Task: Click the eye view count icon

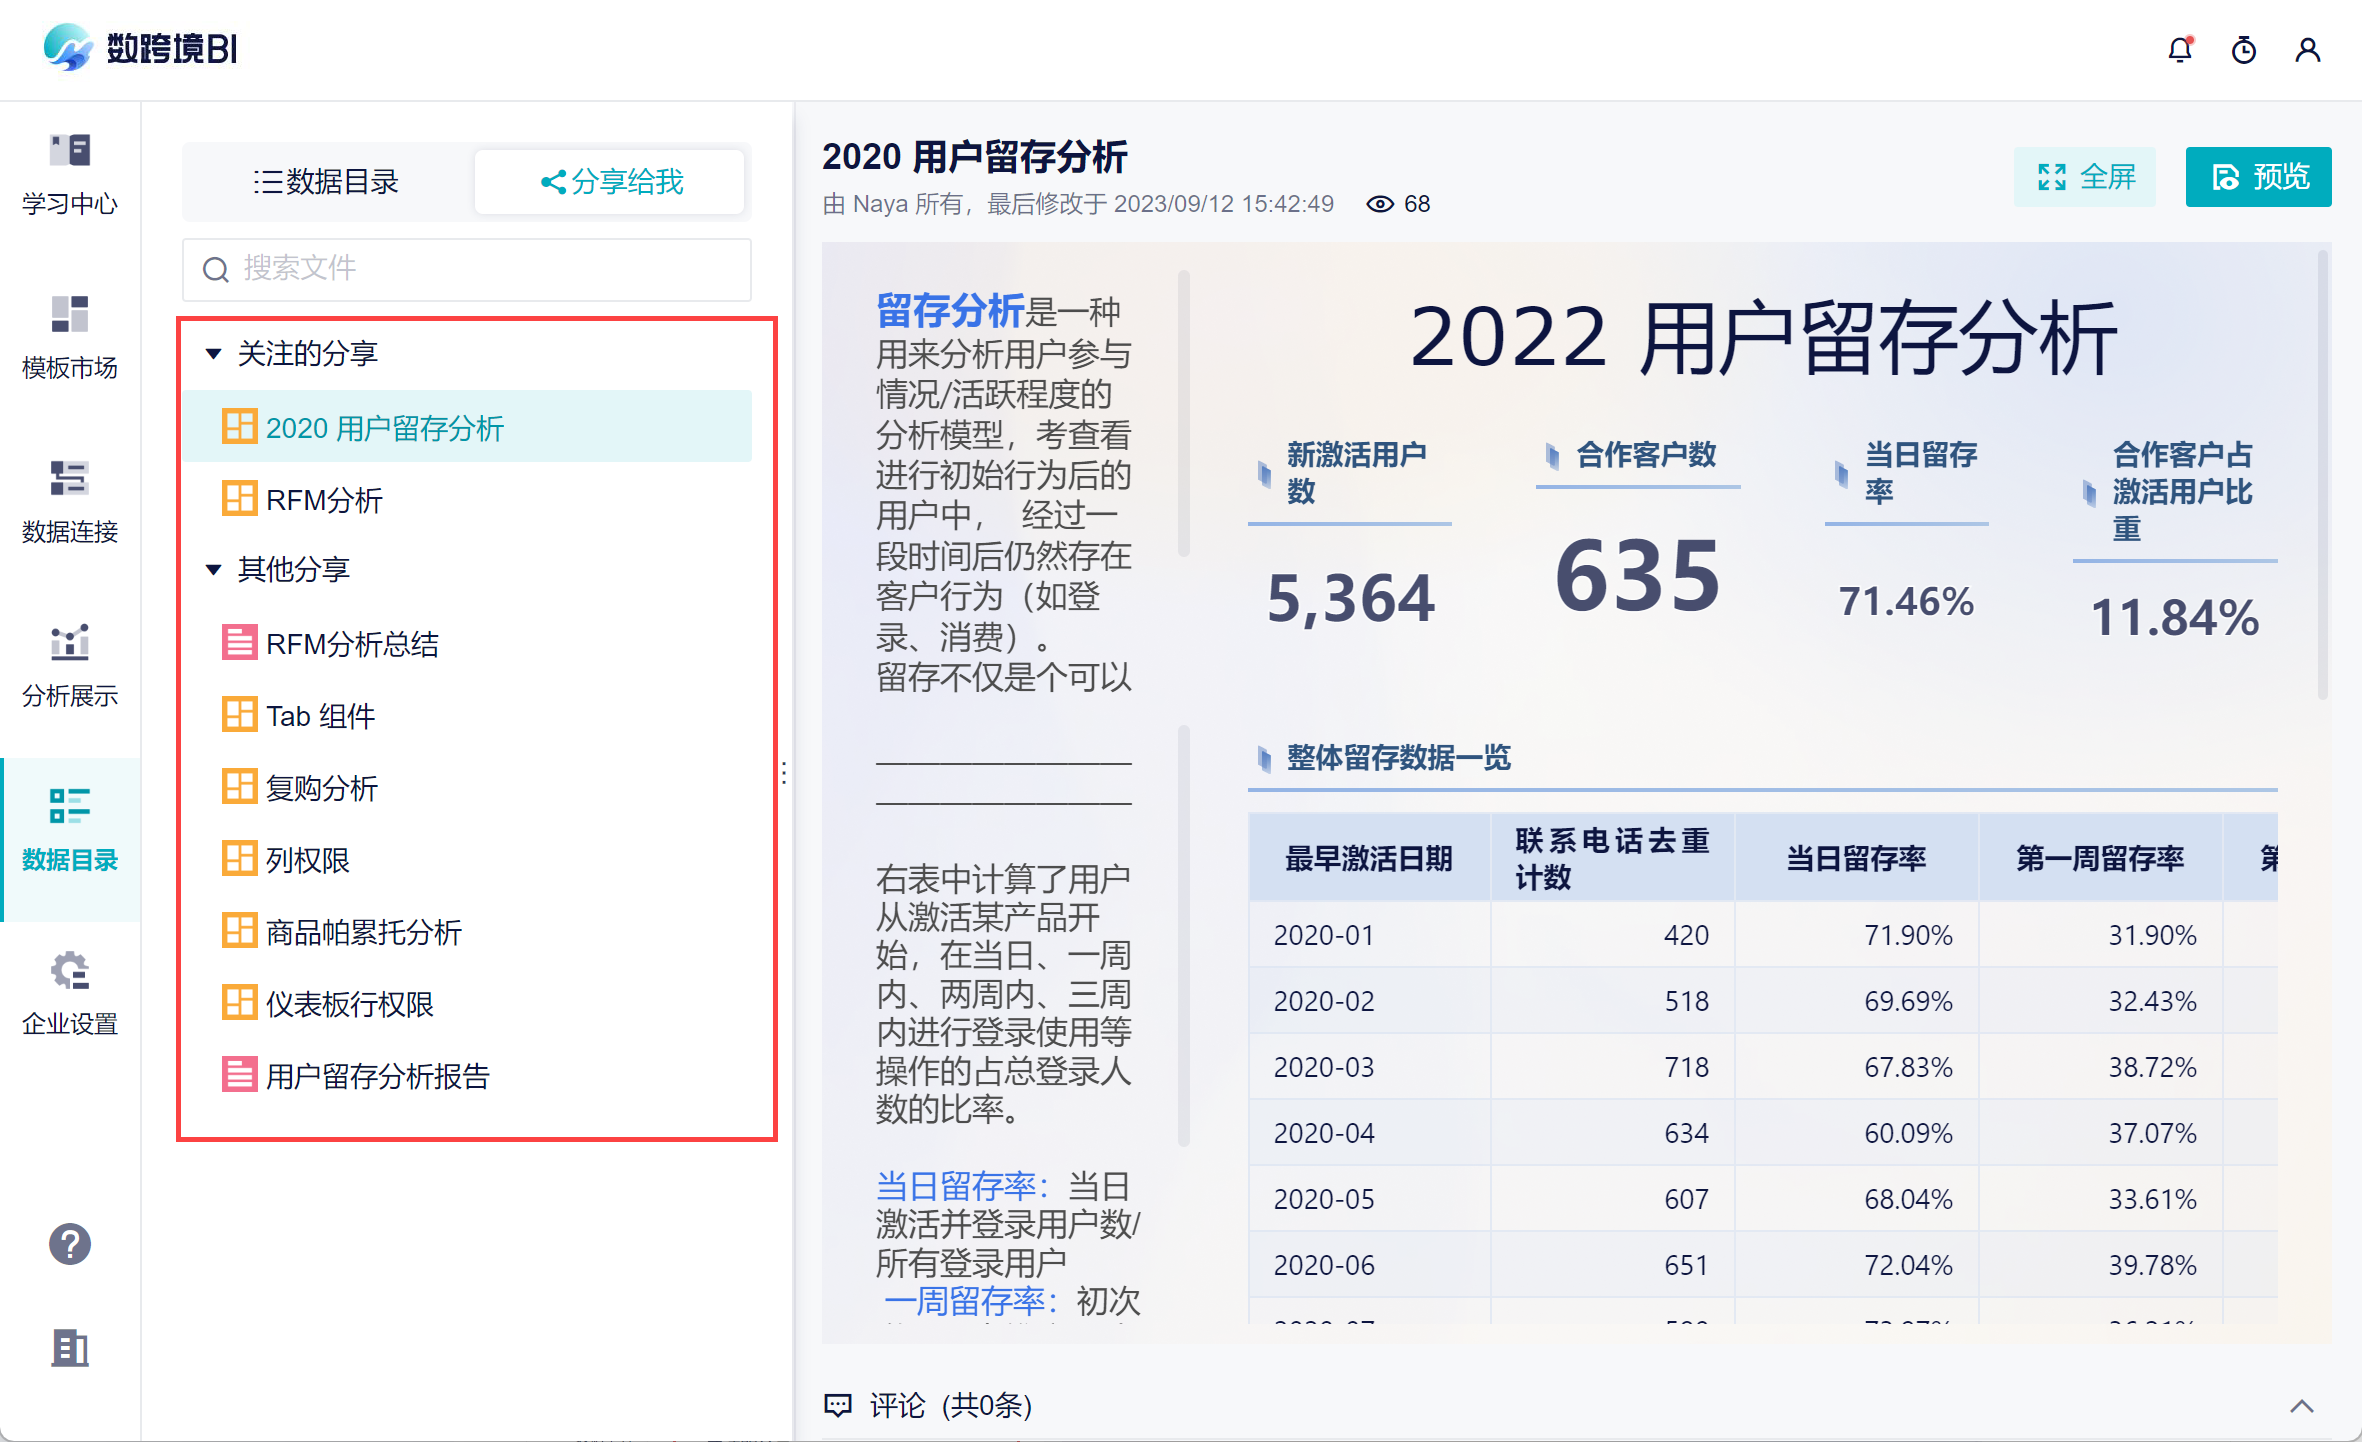Action: pyautogui.click(x=1380, y=204)
